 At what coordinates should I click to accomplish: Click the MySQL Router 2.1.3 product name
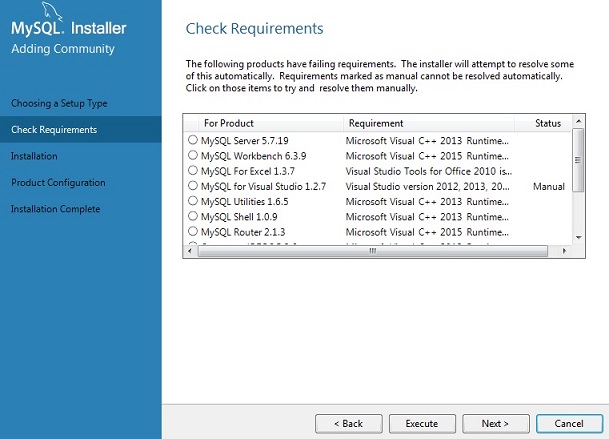tap(243, 232)
